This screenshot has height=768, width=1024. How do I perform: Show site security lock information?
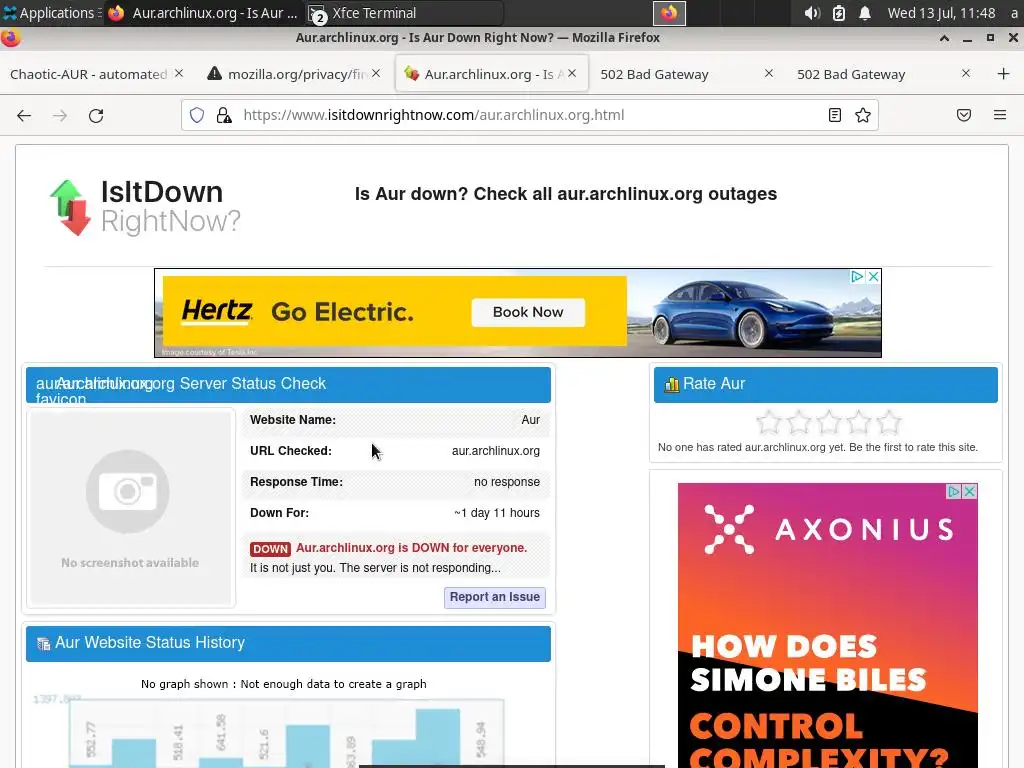coord(224,116)
